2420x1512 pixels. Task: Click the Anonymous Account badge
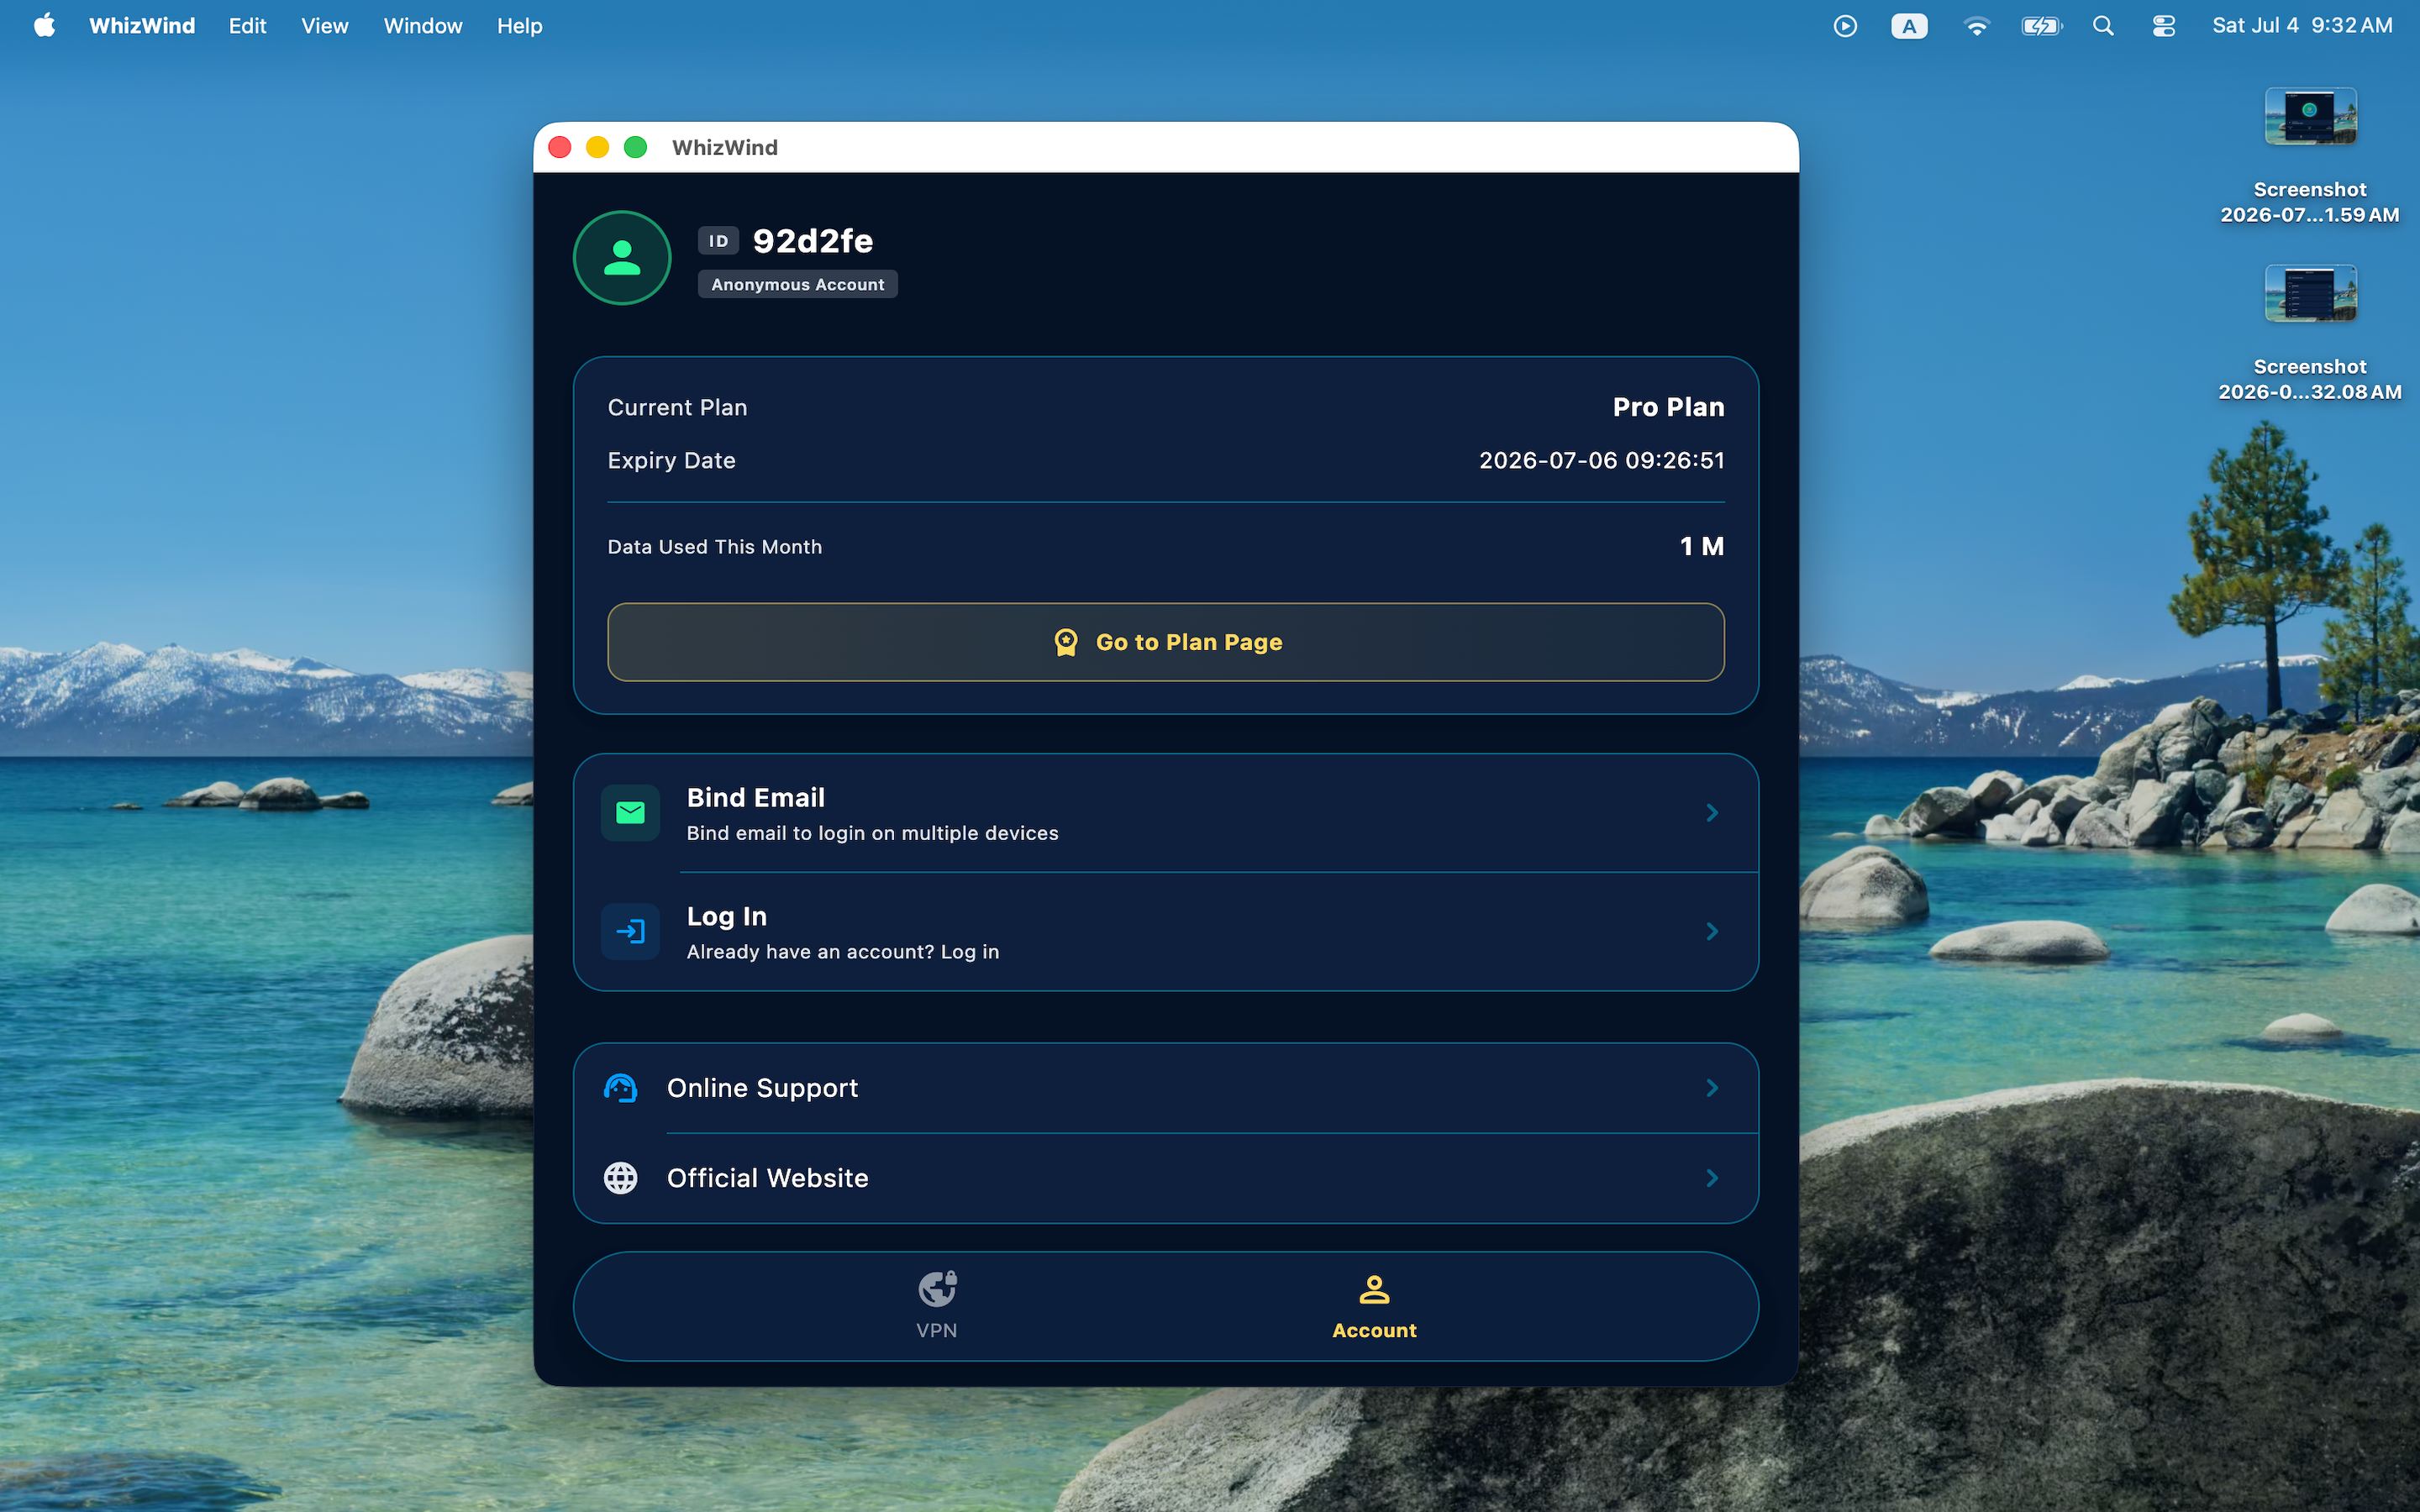pos(798,285)
